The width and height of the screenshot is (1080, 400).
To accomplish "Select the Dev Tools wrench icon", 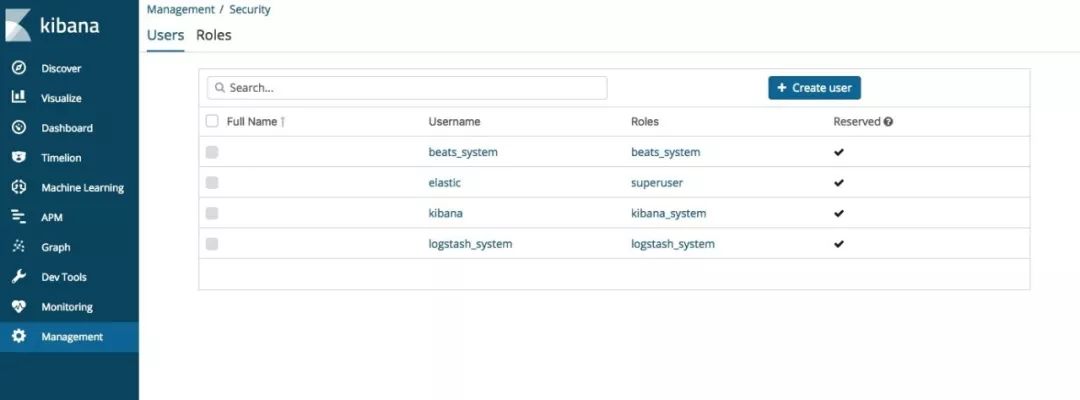I will (19, 277).
